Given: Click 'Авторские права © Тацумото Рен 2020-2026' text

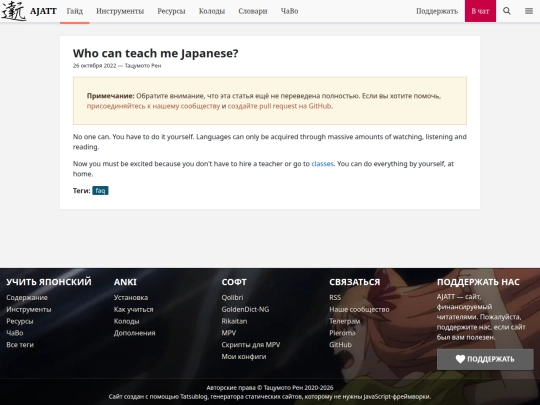Looking at the screenshot, I should (x=270, y=388).
